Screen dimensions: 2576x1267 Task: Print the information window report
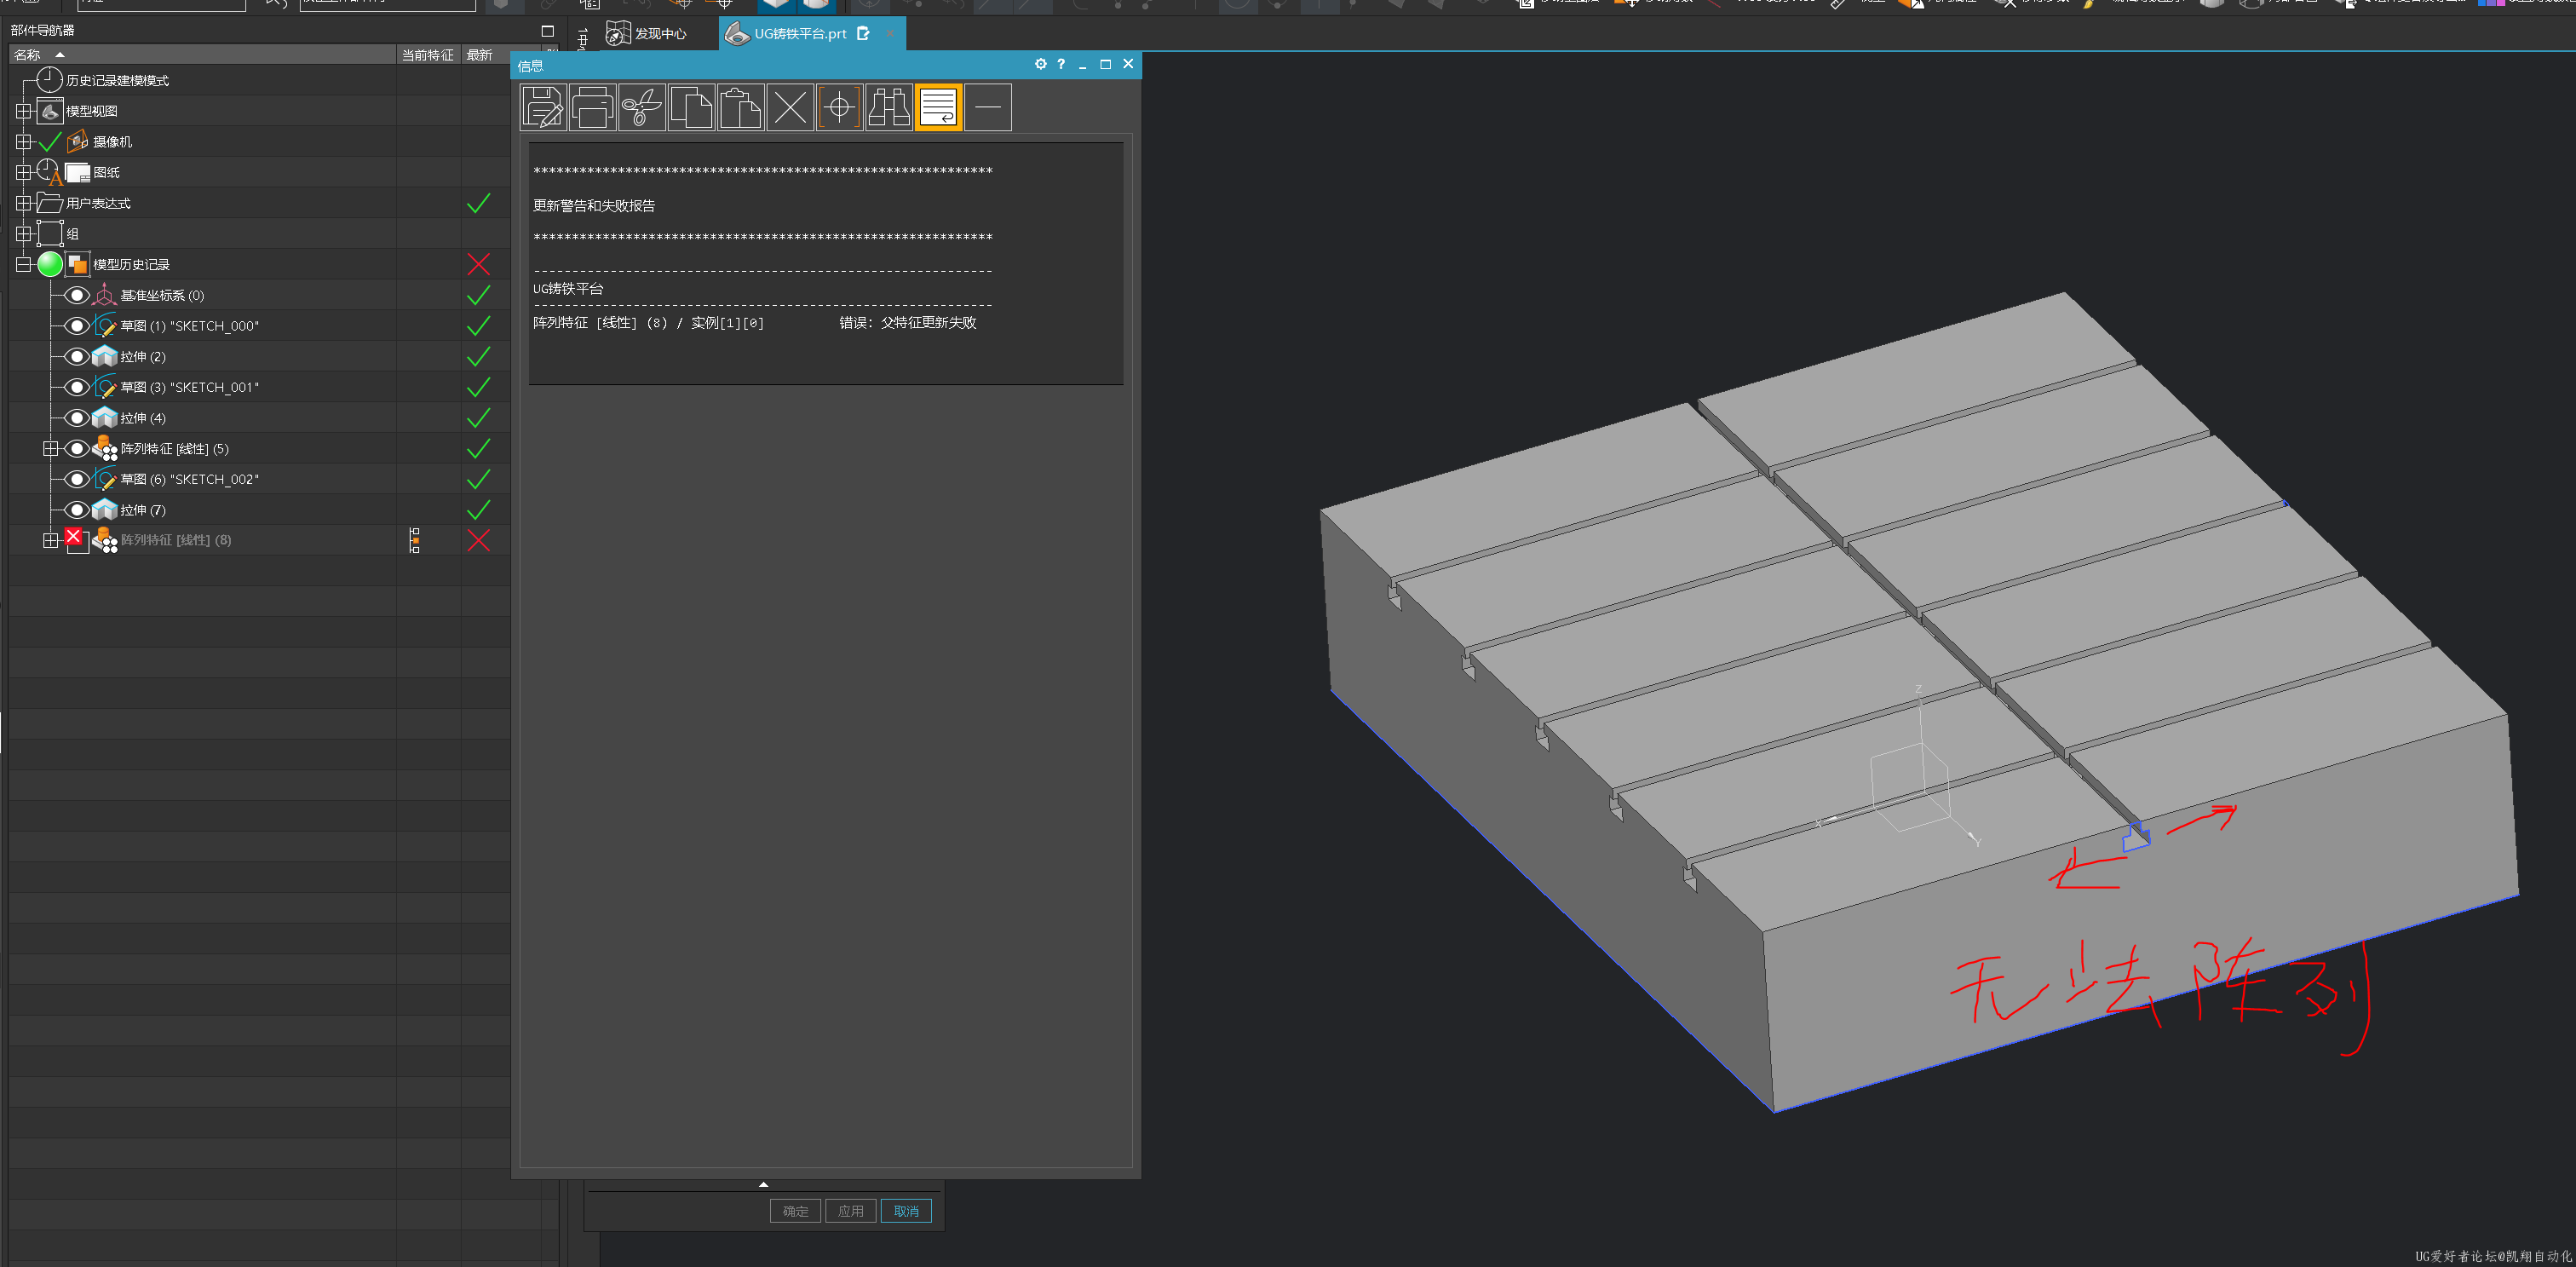click(x=592, y=107)
